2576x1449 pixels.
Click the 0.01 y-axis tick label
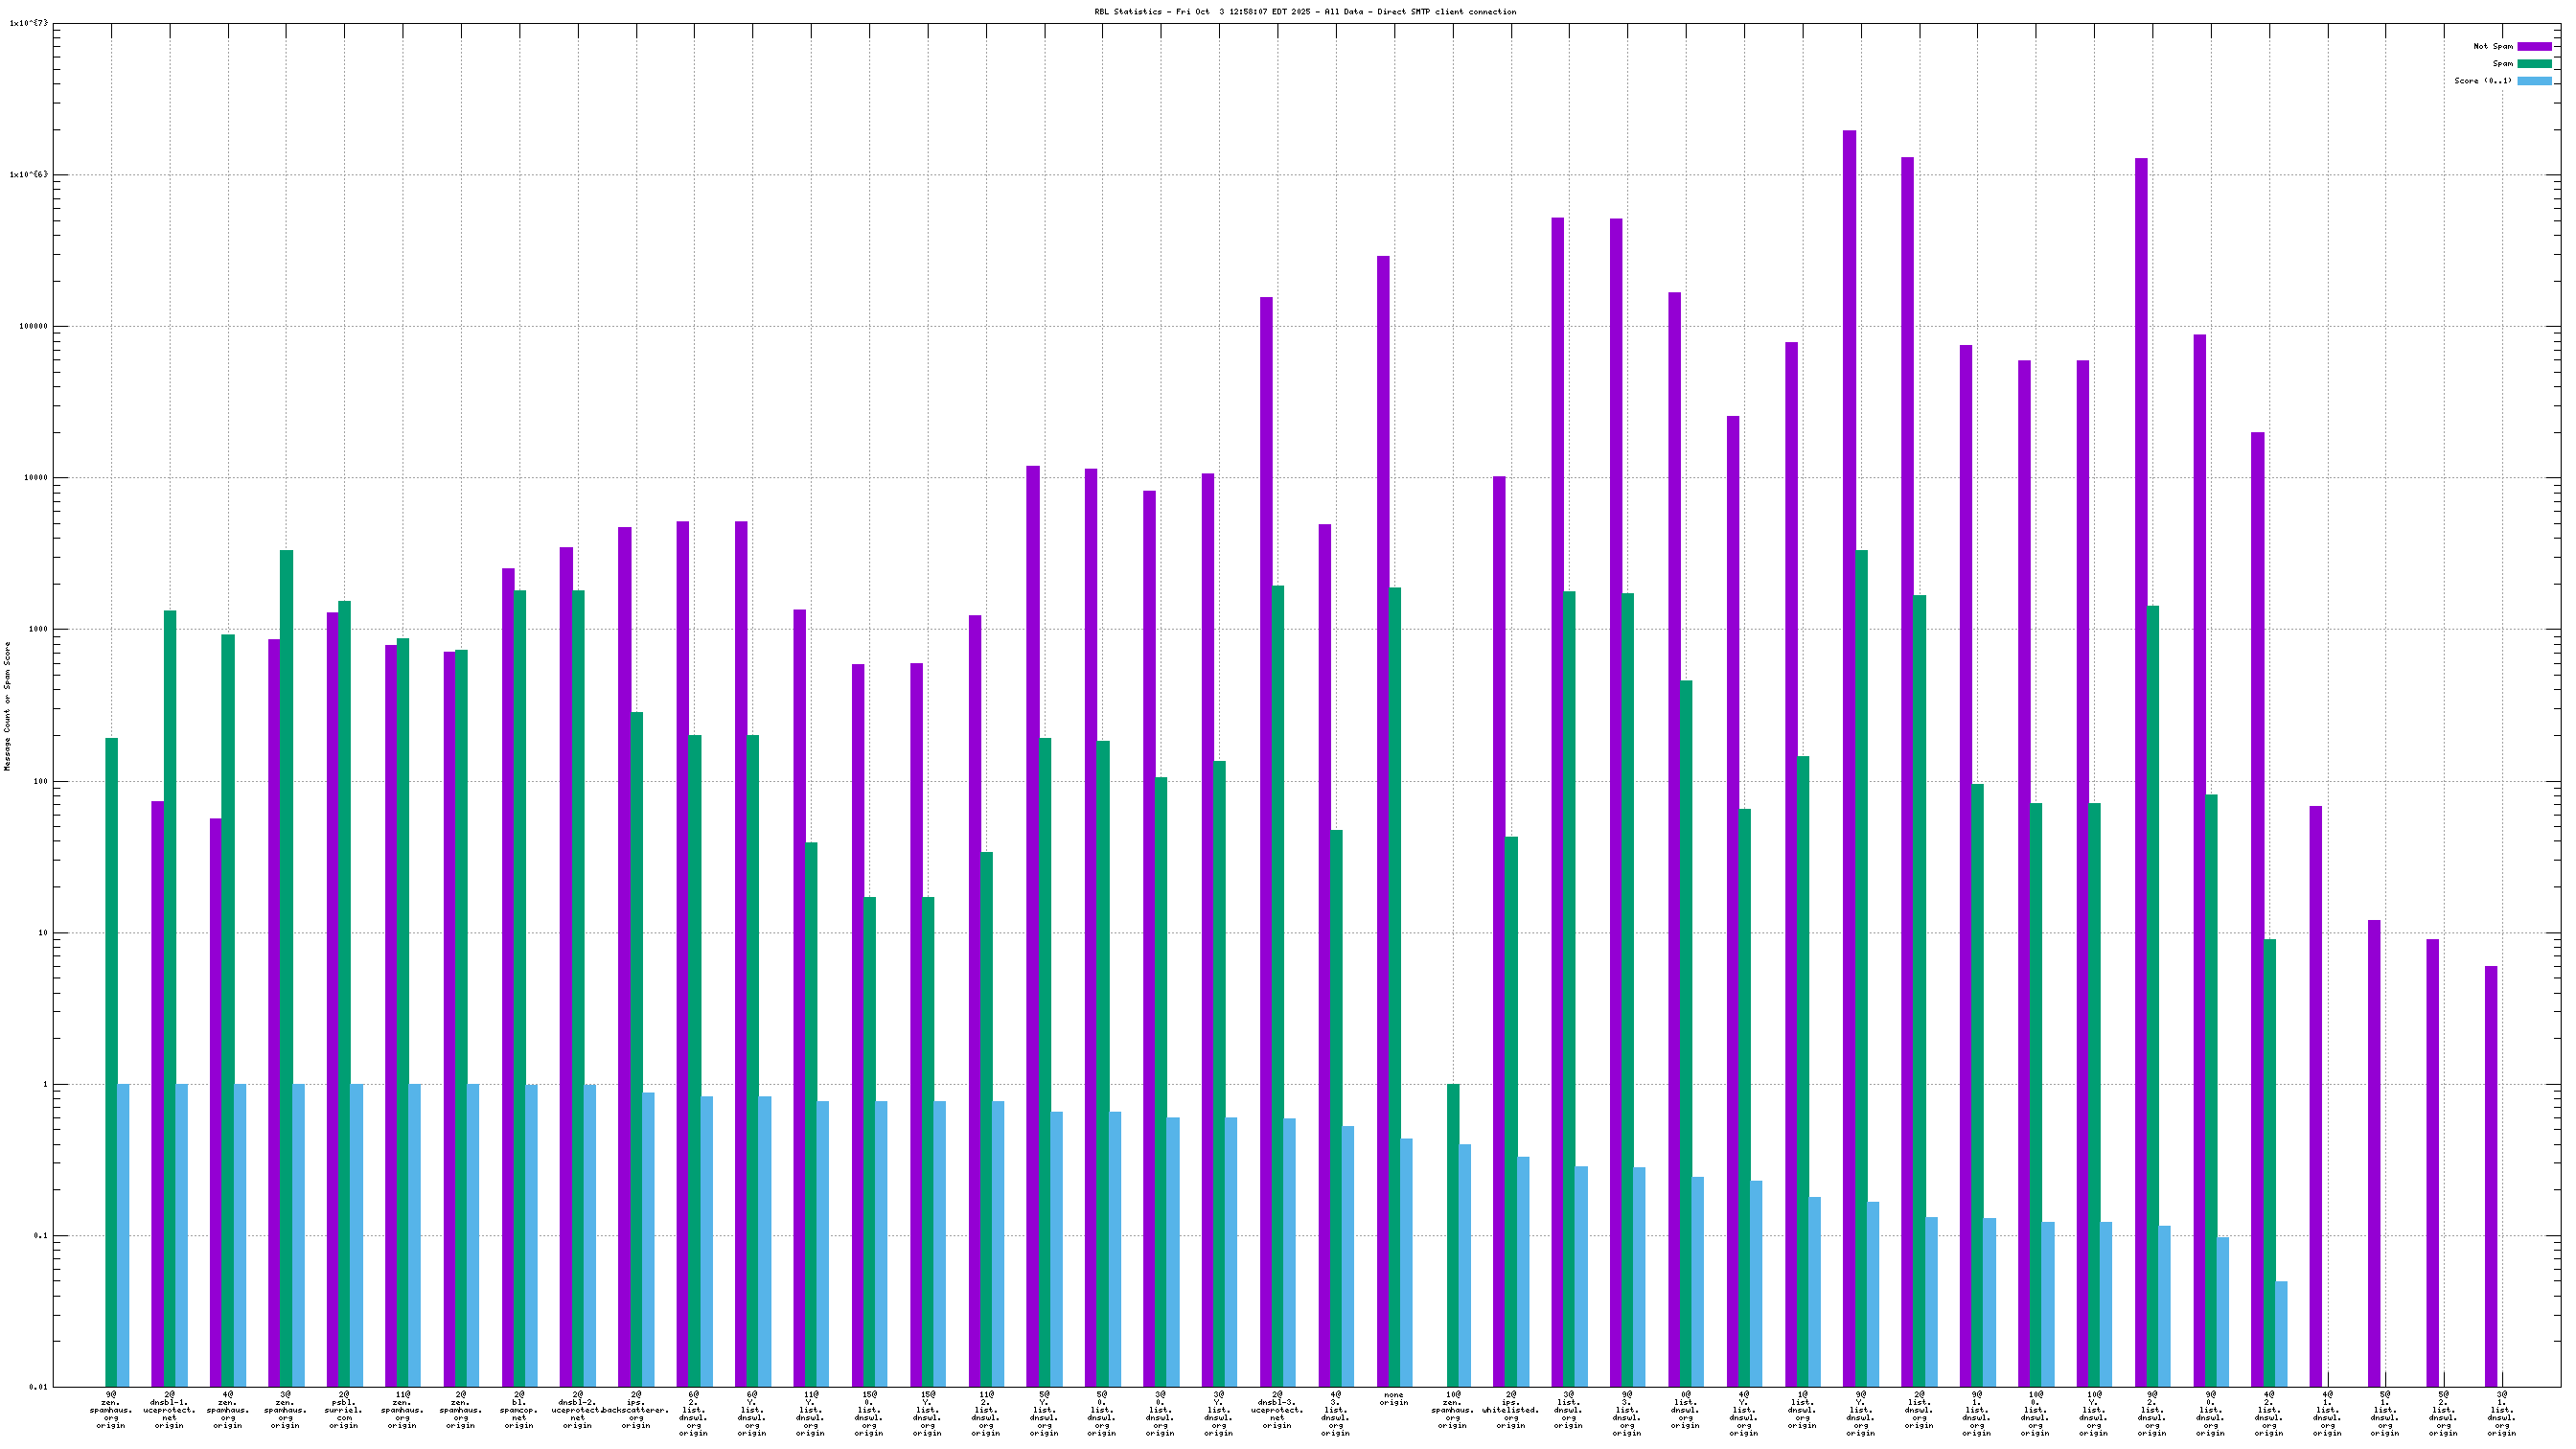[37, 1387]
